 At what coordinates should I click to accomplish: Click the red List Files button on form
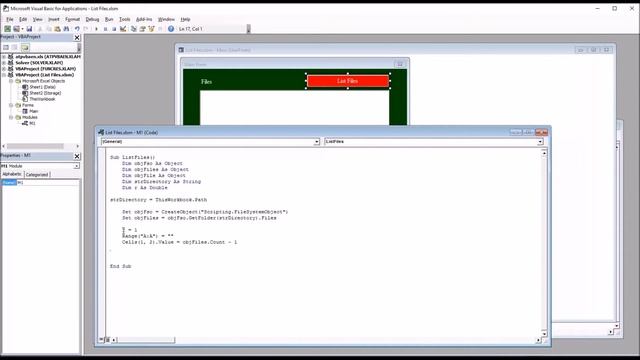pos(348,81)
